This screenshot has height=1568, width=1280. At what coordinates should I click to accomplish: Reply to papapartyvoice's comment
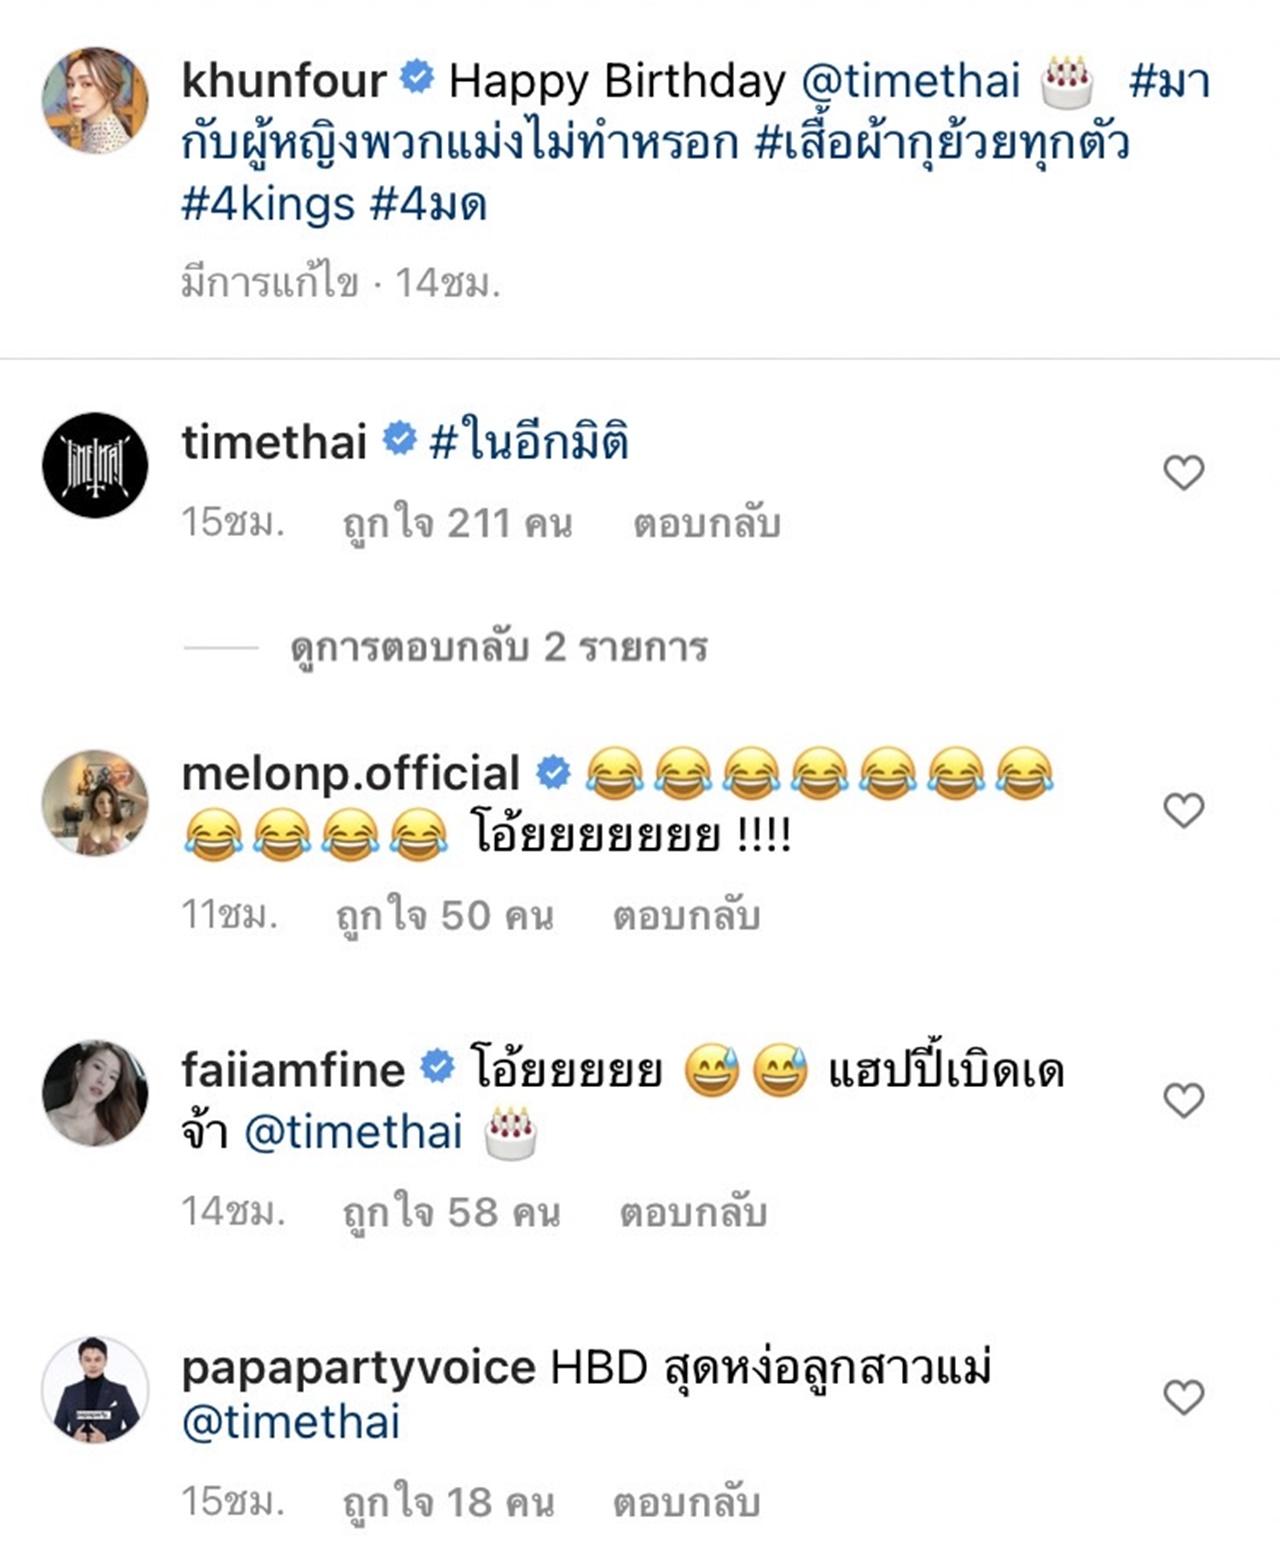click(x=686, y=1502)
